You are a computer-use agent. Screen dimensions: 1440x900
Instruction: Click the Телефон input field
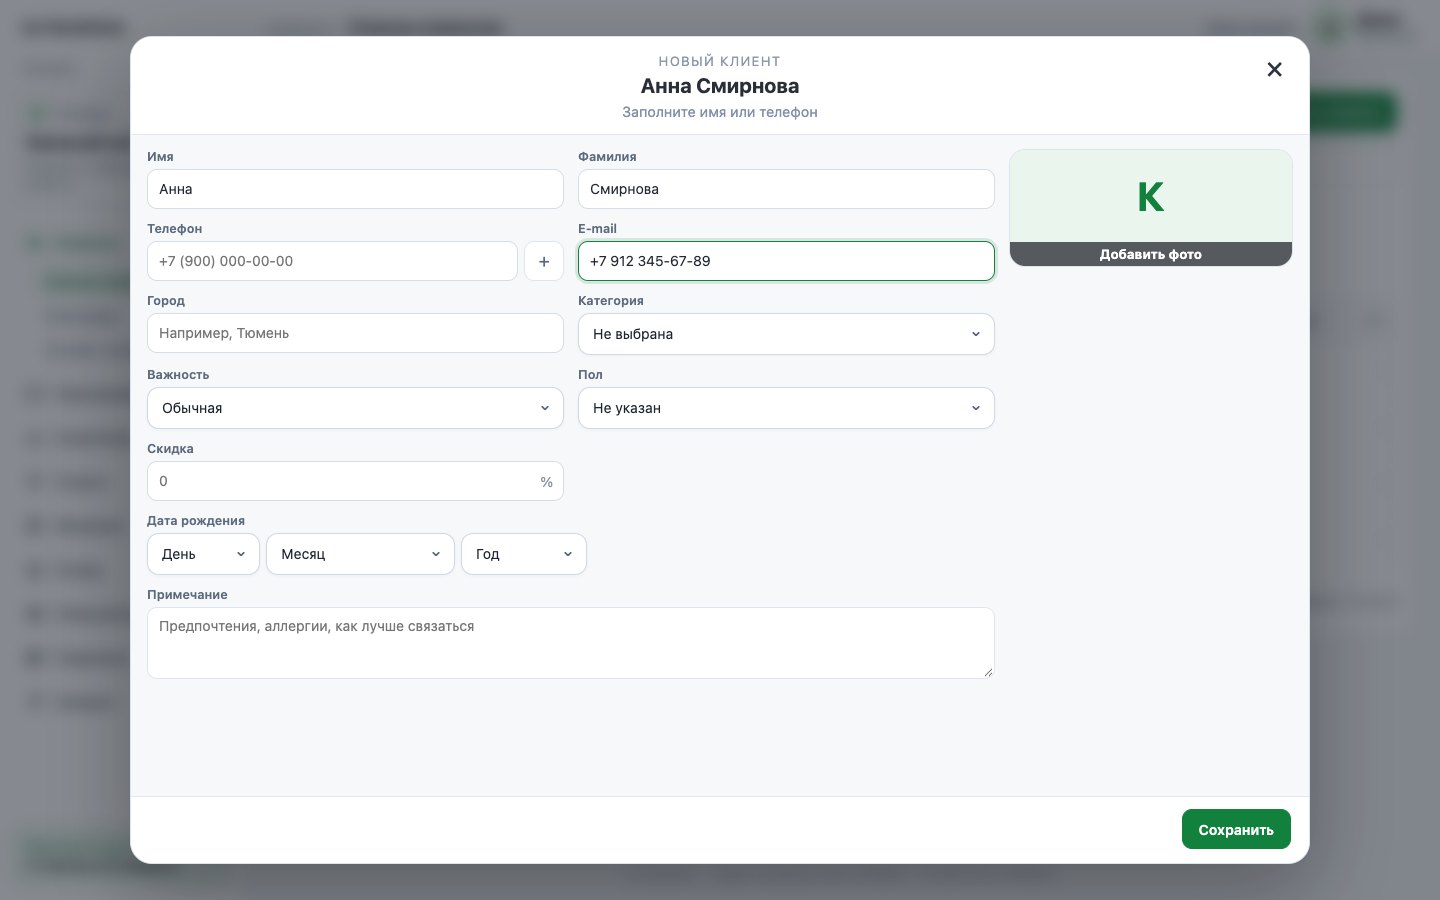point(332,261)
